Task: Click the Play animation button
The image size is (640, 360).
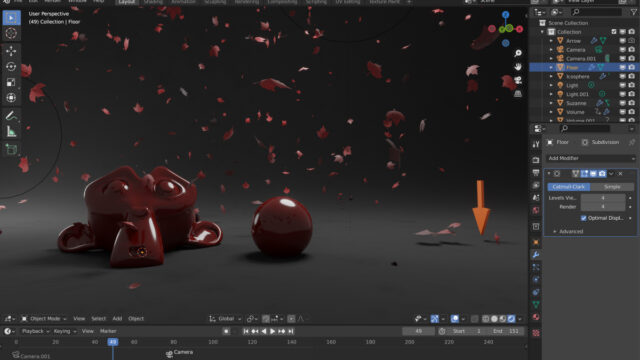Action: click(x=273, y=331)
